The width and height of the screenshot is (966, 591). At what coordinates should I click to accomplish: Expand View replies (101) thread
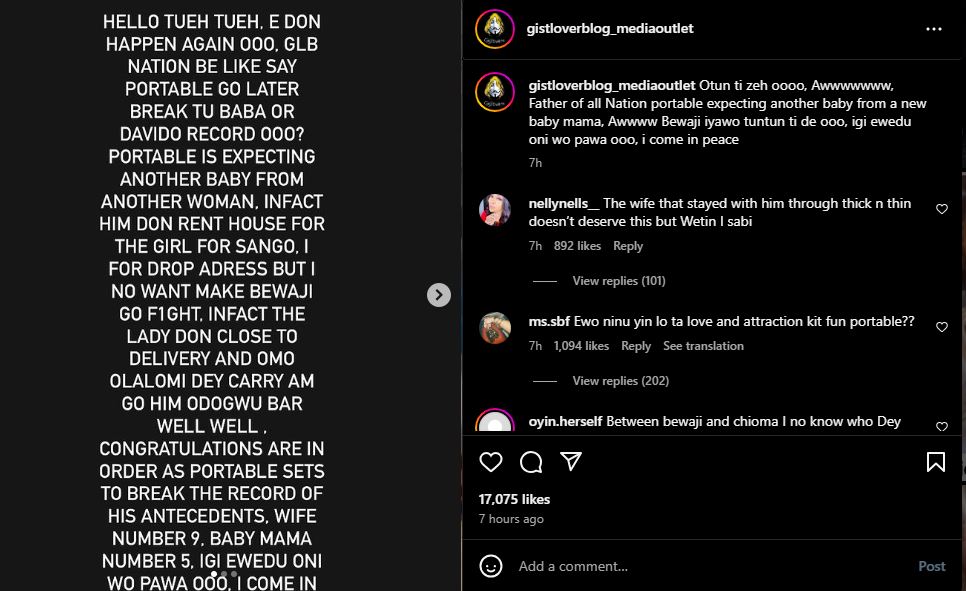click(x=618, y=281)
